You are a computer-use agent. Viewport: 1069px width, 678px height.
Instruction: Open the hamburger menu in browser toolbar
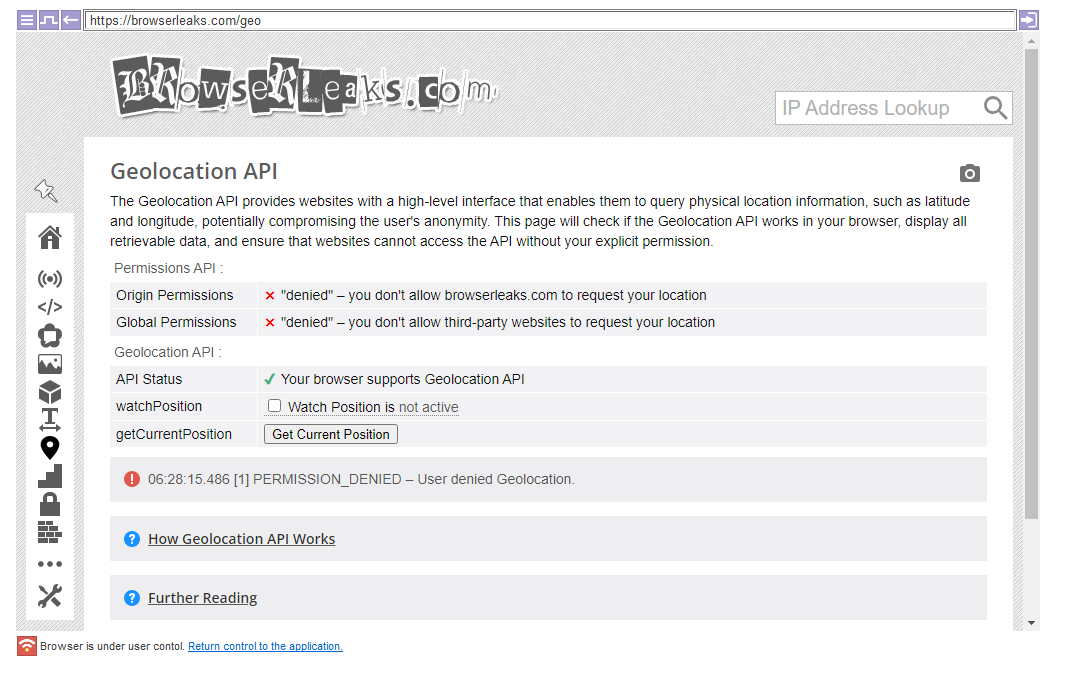click(27, 20)
